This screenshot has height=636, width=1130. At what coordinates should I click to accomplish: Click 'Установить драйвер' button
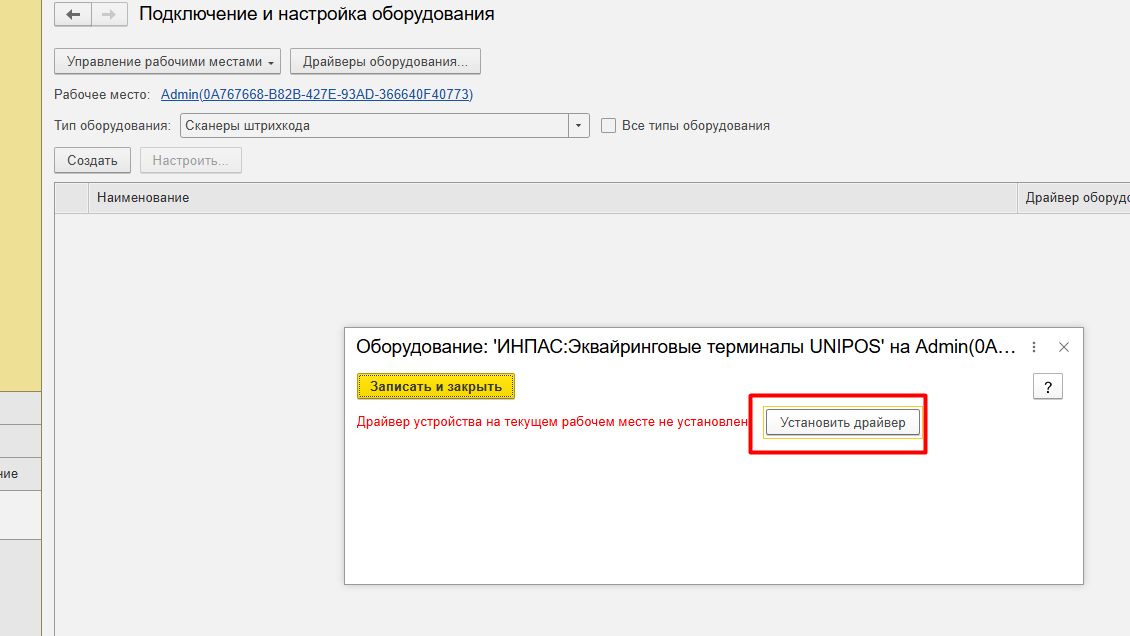click(x=842, y=423)
